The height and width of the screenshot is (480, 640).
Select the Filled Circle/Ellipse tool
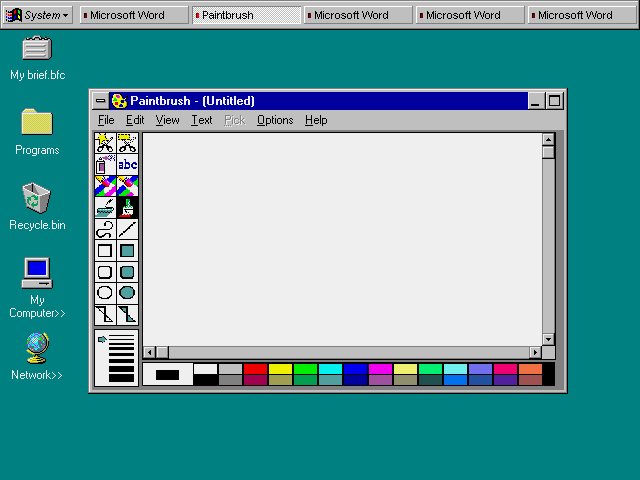pos(127,293)
